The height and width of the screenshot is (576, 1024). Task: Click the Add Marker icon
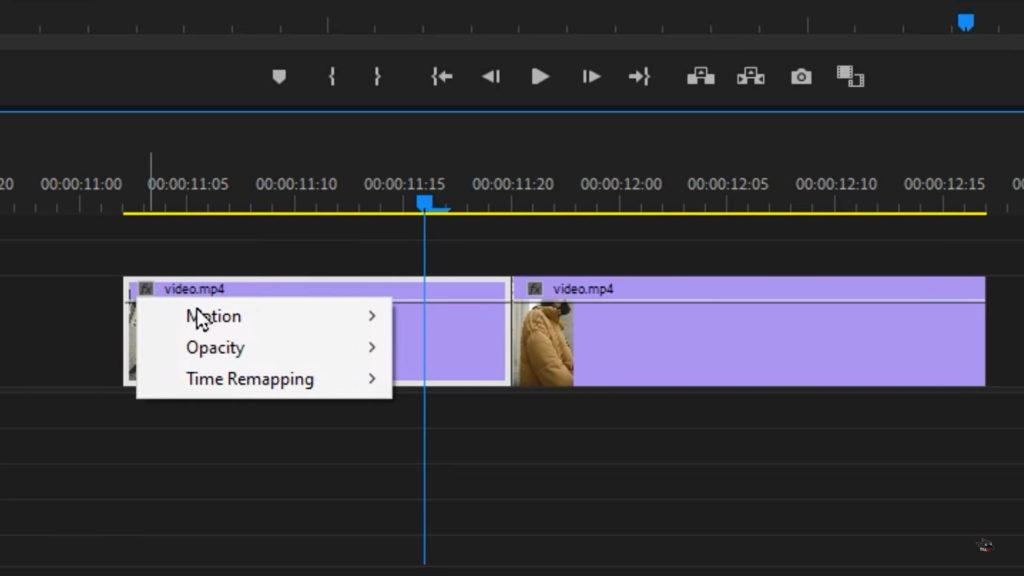point(280,76)
